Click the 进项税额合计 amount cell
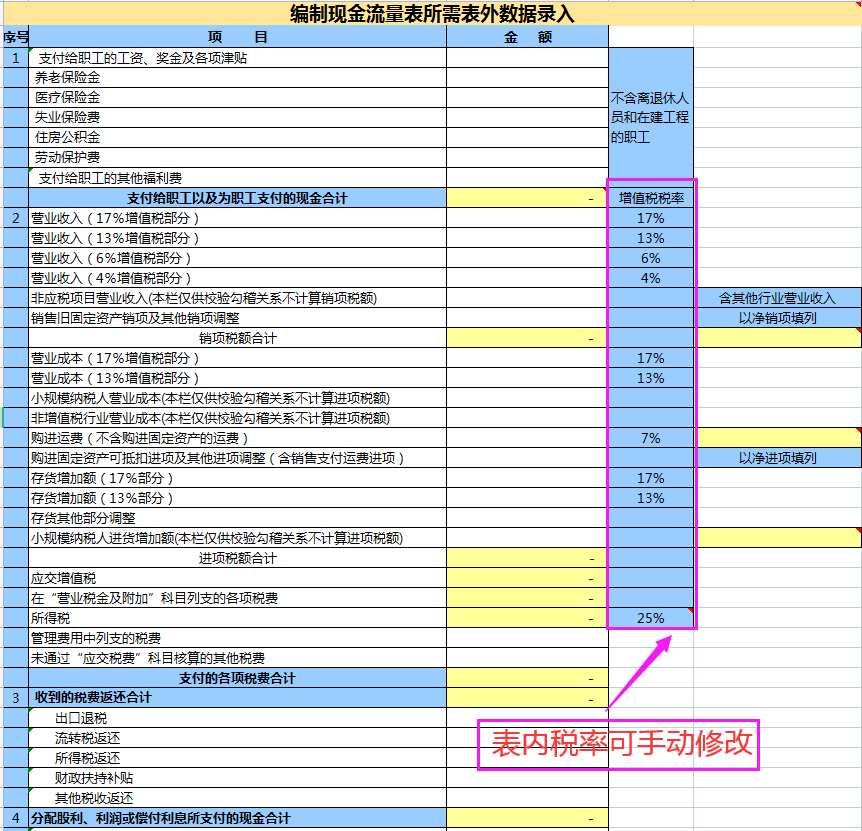Image resolution: width=862 pixels, height=831 pixels. point(528,558)
